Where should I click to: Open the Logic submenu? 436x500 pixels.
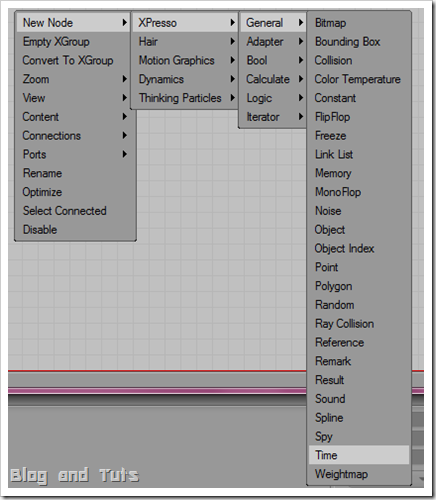coord(273,98)
